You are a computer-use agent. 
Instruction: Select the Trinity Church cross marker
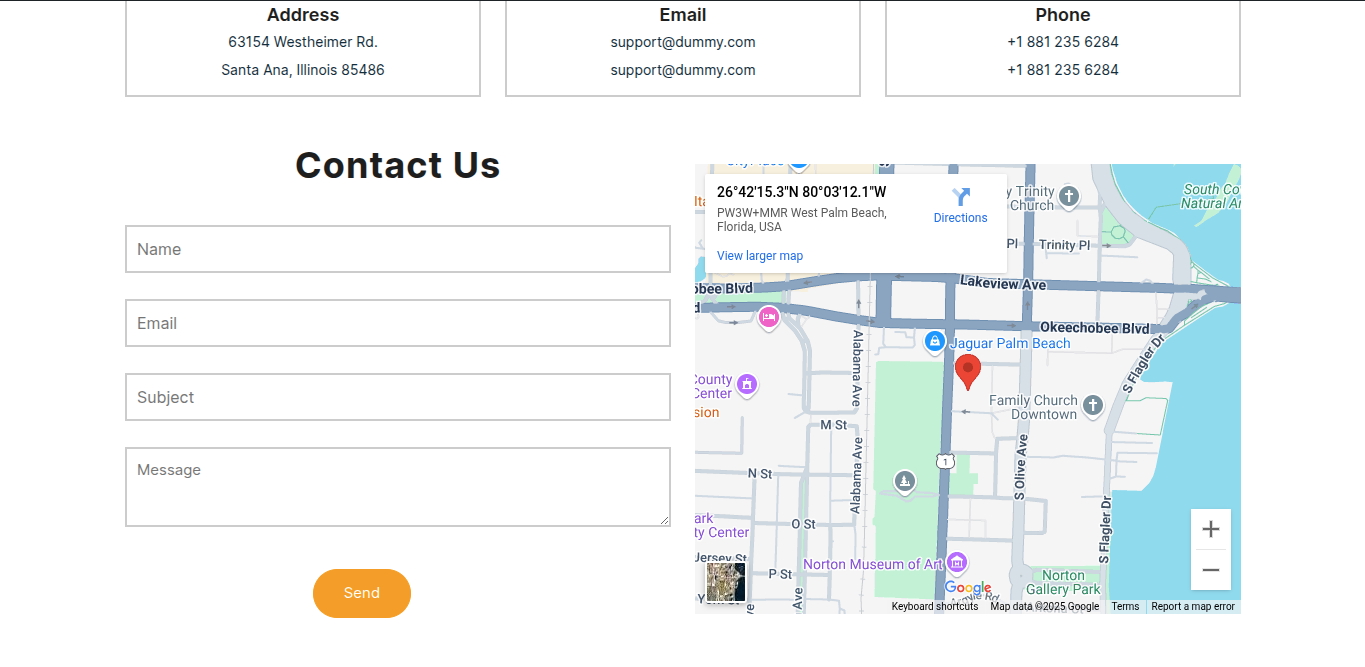click(x=1069, y=196)
